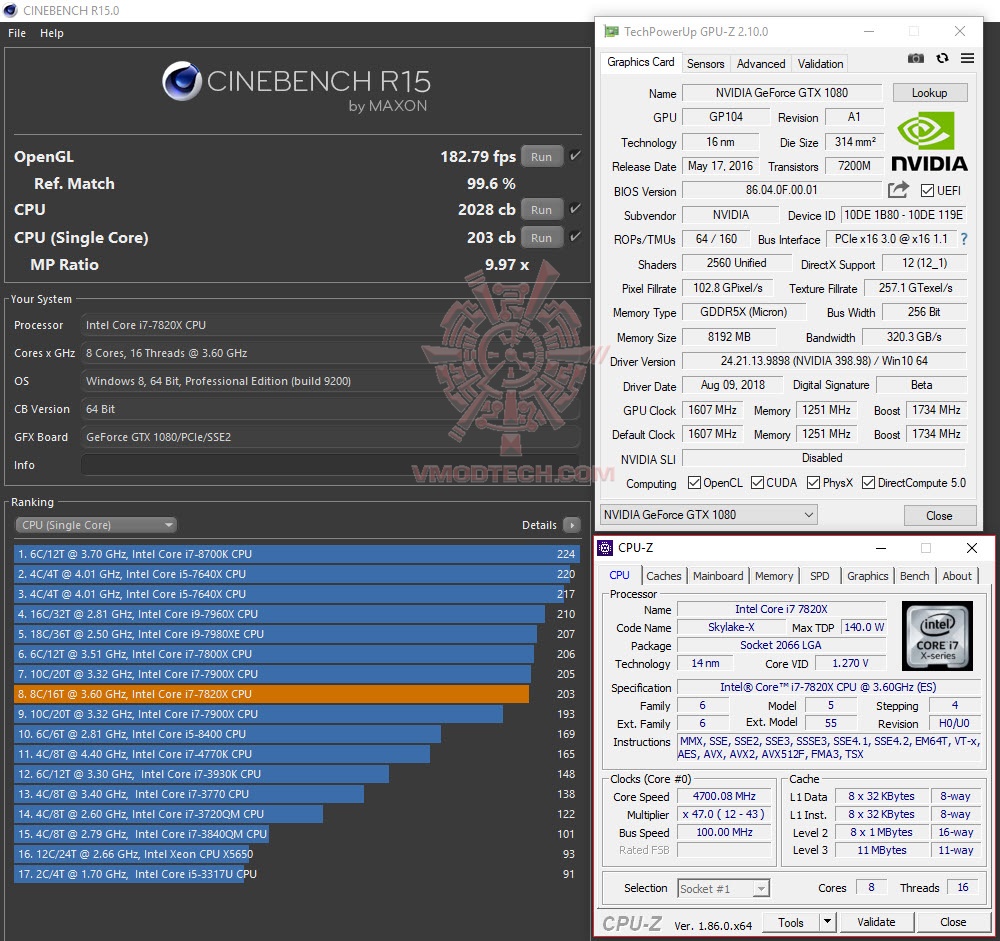The height and width of the screenshot is (941, 1000).
Task: Open the CPU-Z Tools dropdown arrow
Action: 827,921
